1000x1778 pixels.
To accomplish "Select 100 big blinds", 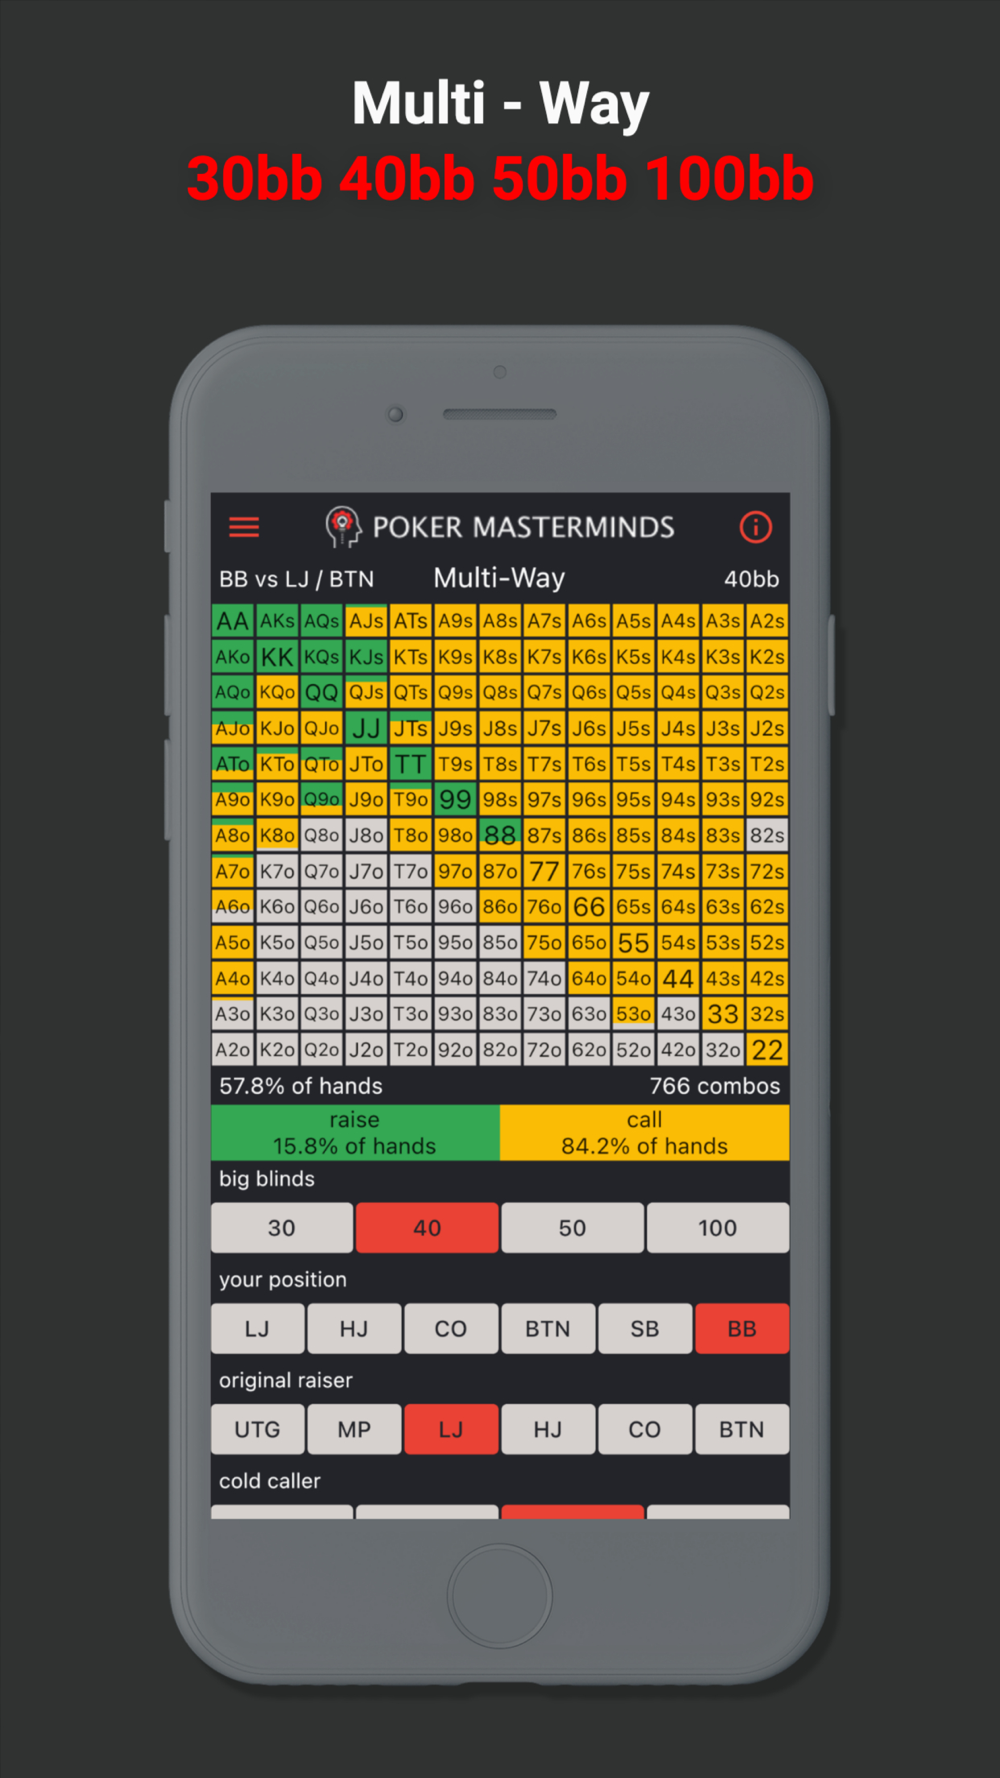I will pos(718,1228).
